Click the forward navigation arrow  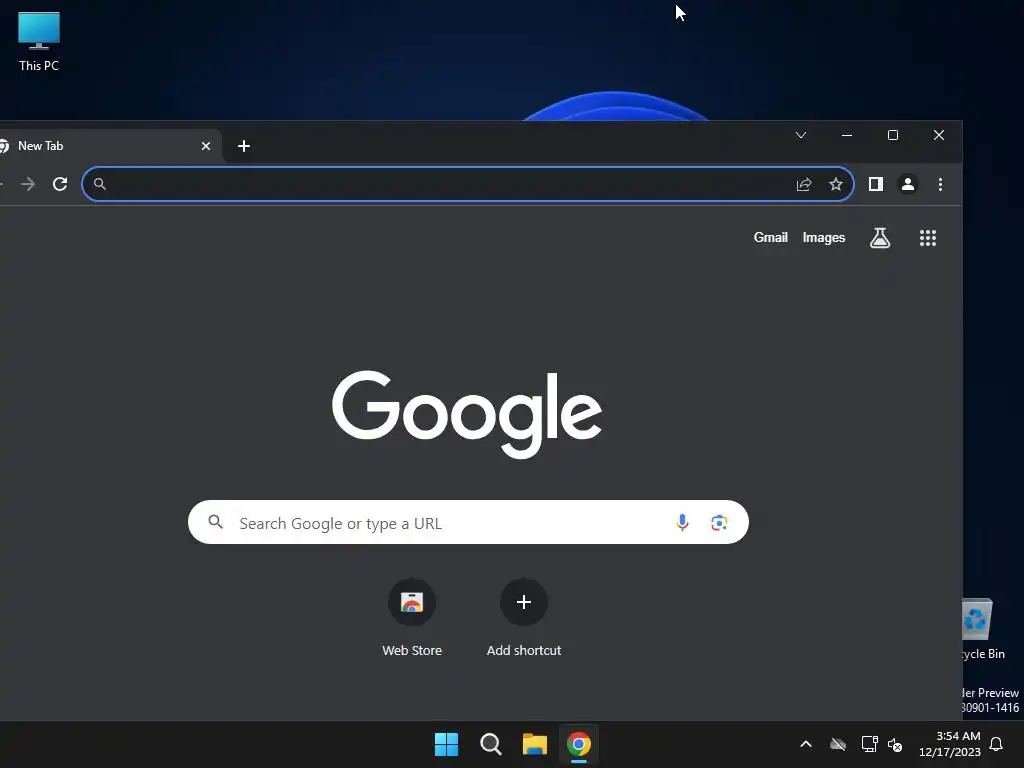click(x=28, y=184)
